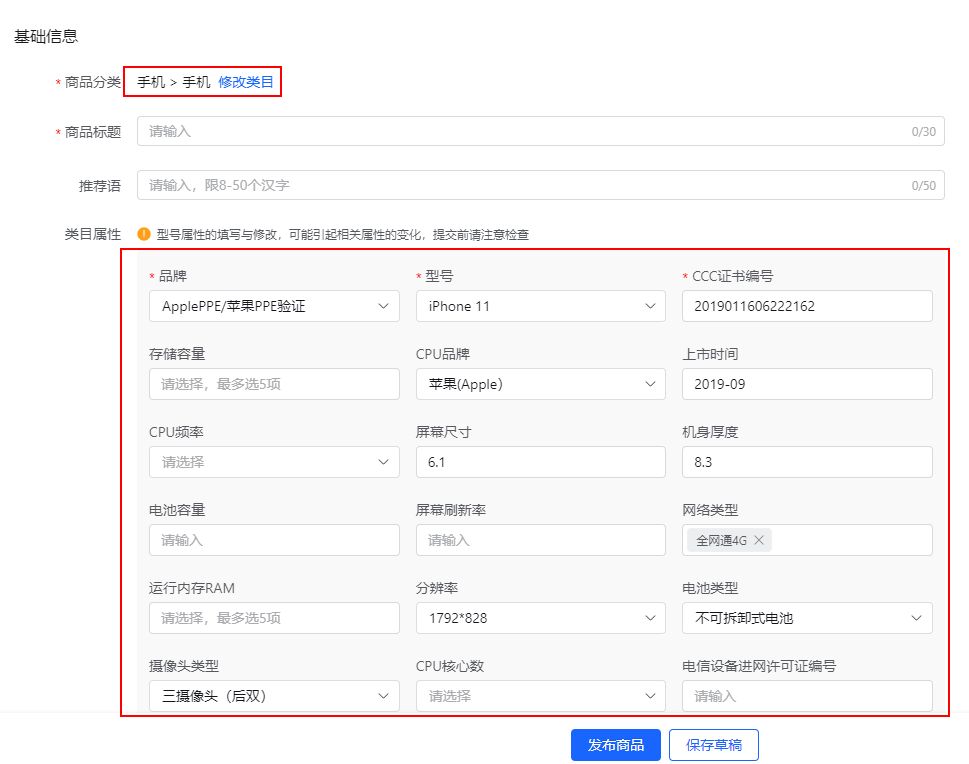Image resolution: width=969 pixels, height=764 pixels.
Task: Remove the 全网通4G tag with its X
Action: pos(759,540)
